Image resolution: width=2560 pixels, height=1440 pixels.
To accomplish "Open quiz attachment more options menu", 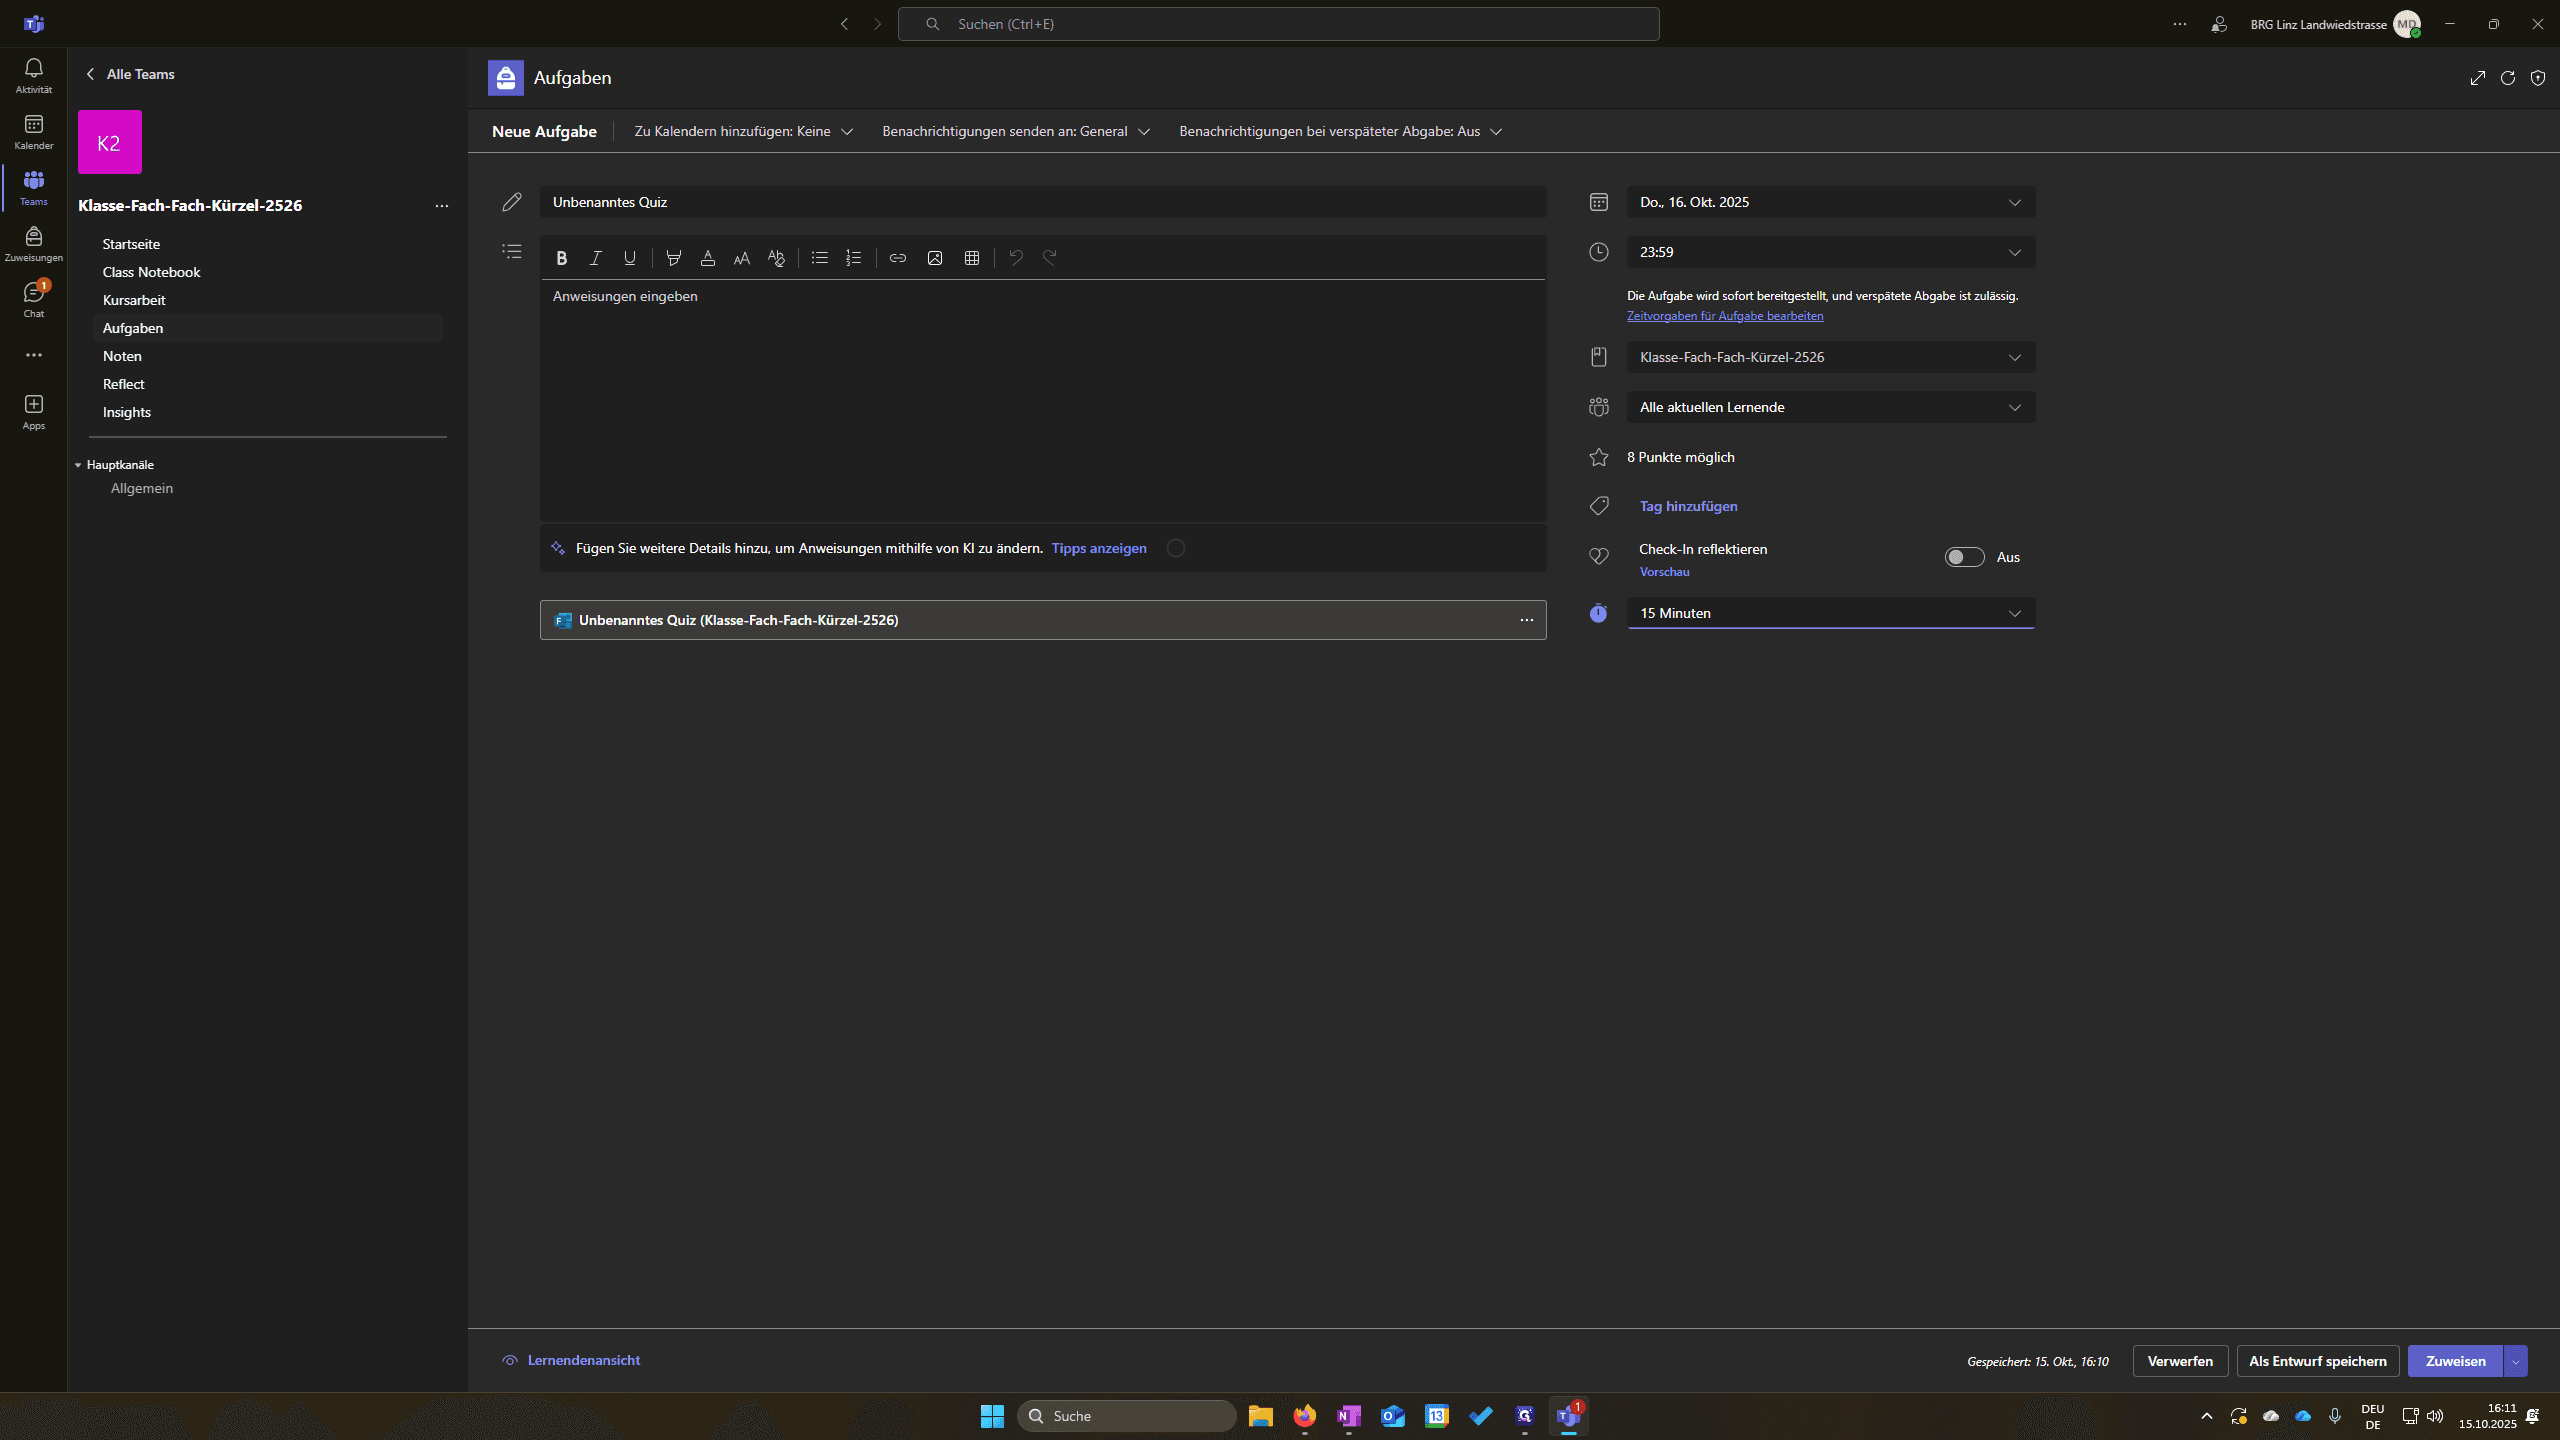I will (x=1527, y=620).
